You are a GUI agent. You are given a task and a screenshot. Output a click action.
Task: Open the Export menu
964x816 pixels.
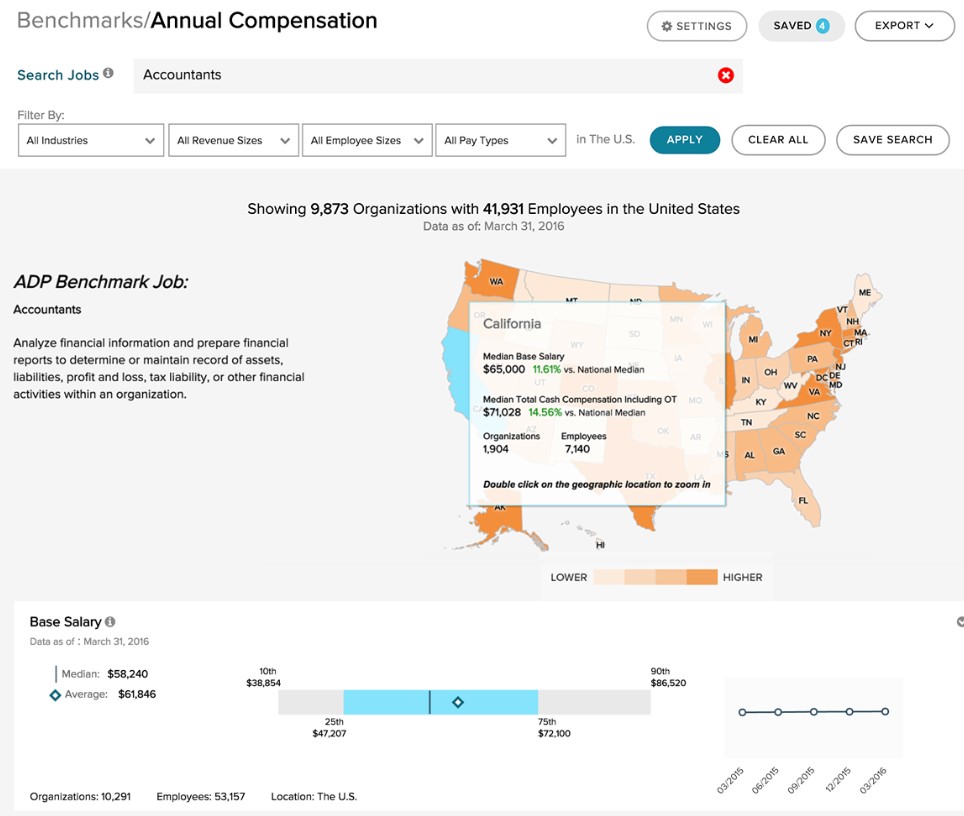coord(904,26)
